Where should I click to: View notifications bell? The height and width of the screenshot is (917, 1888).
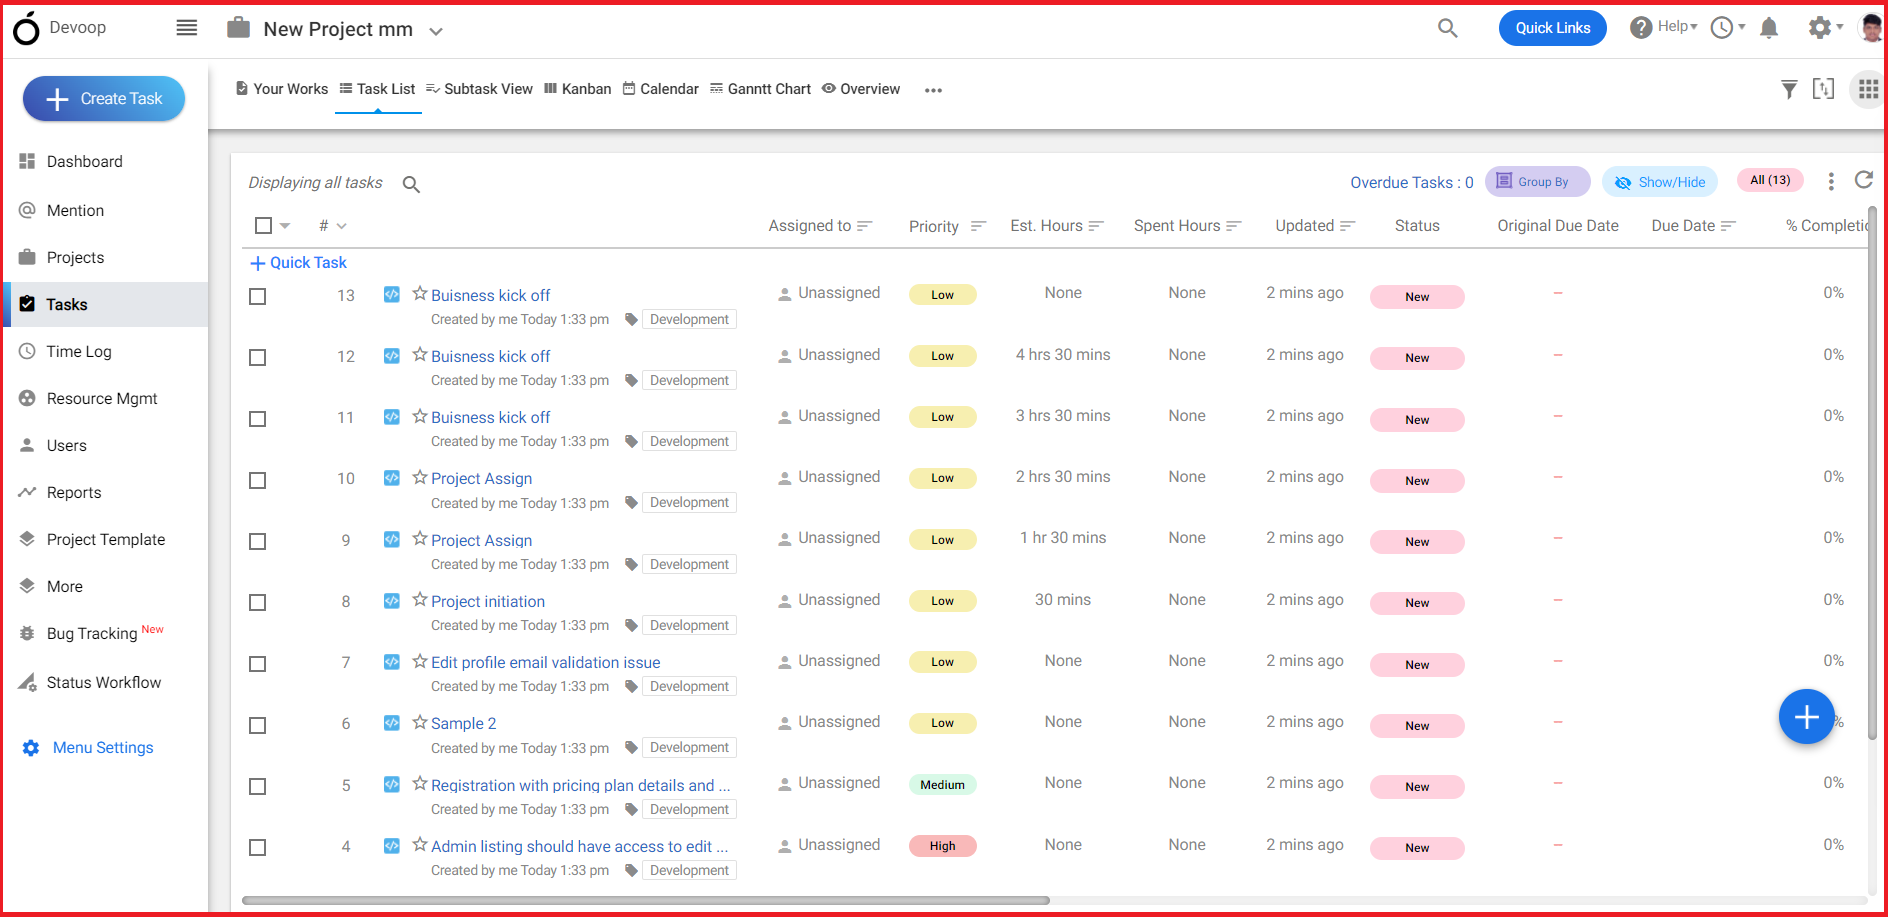(1769, 28)
